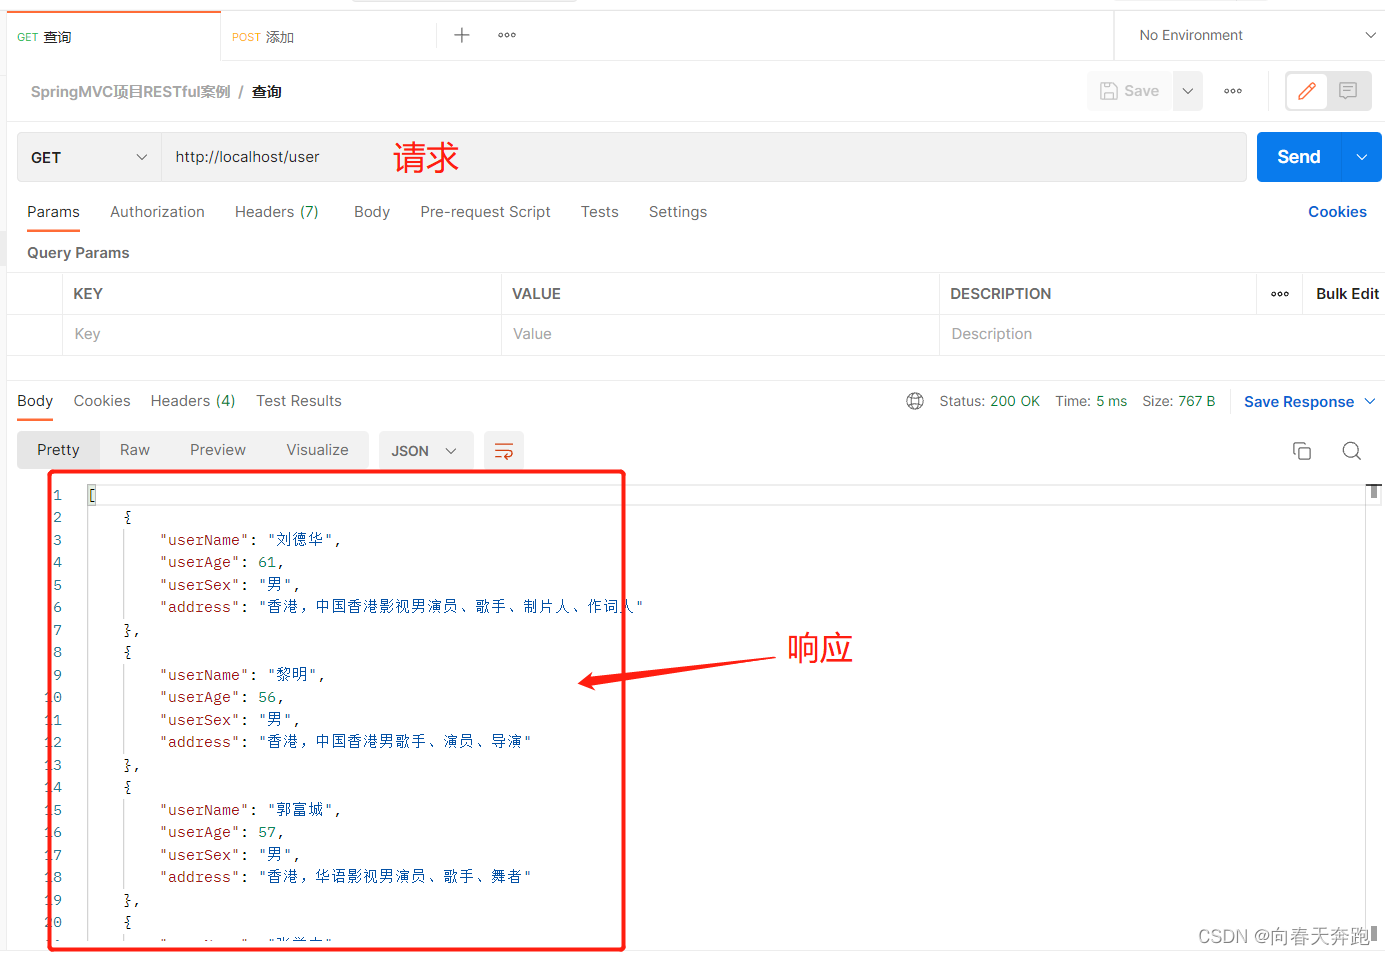1385x955 pixels.
Task: Copy the response body to clipboard
Action: click(1302, 451)
